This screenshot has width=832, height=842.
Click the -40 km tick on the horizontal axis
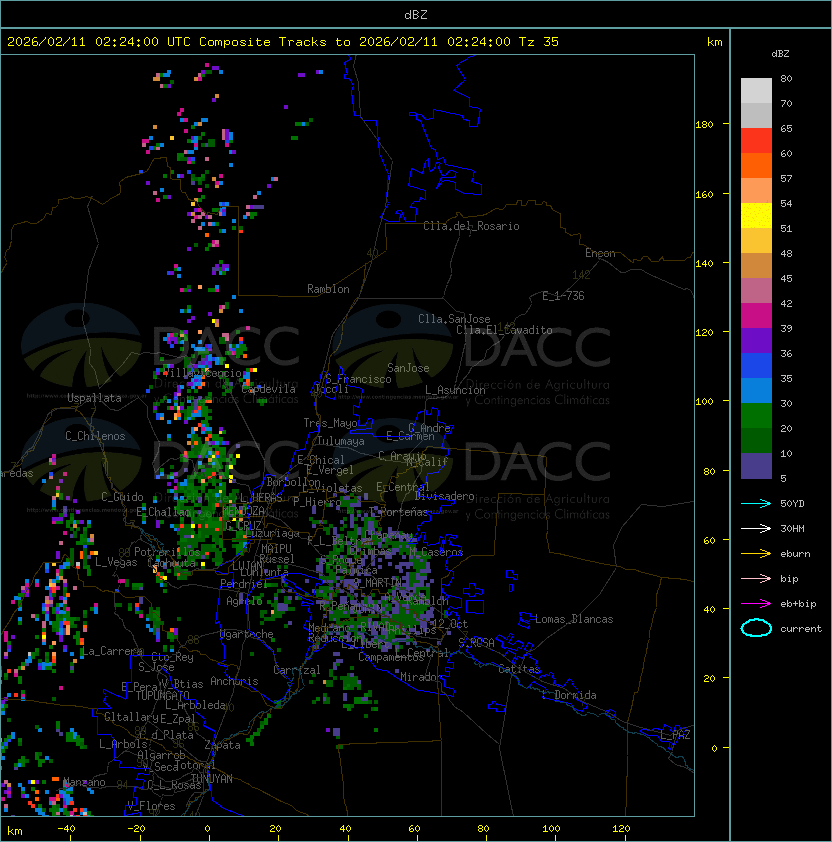tap(67, 829)
